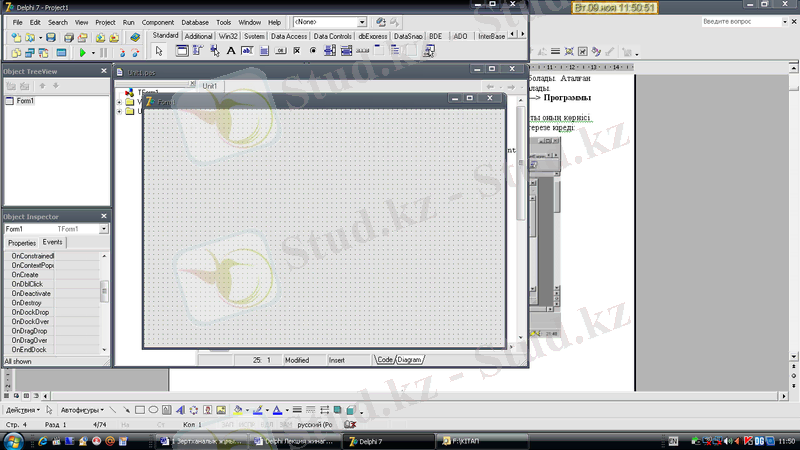Image resolution: width=800 pixels, height=450 pixels.
Task: Click the View Form icon
Action: coord(30,53)
